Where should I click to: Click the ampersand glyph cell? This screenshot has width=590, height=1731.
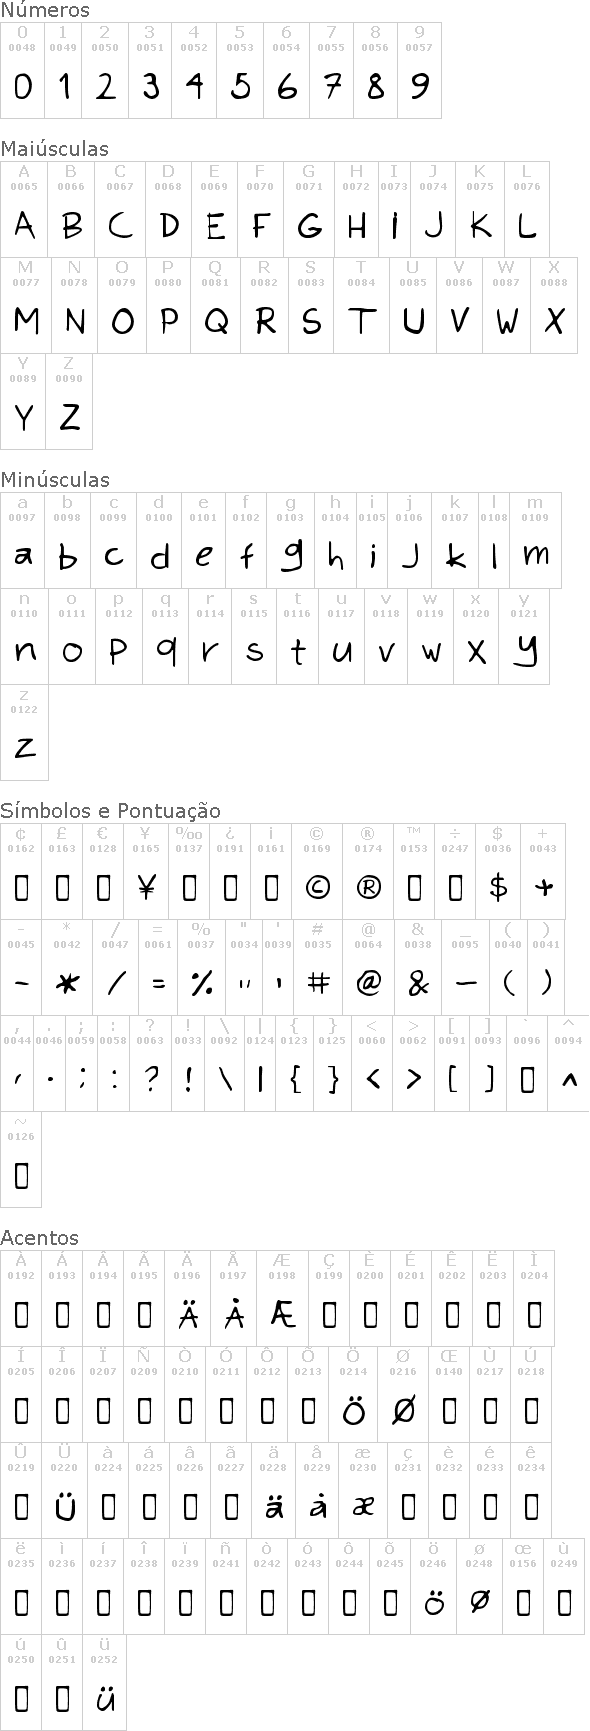(x=418, y=968)
